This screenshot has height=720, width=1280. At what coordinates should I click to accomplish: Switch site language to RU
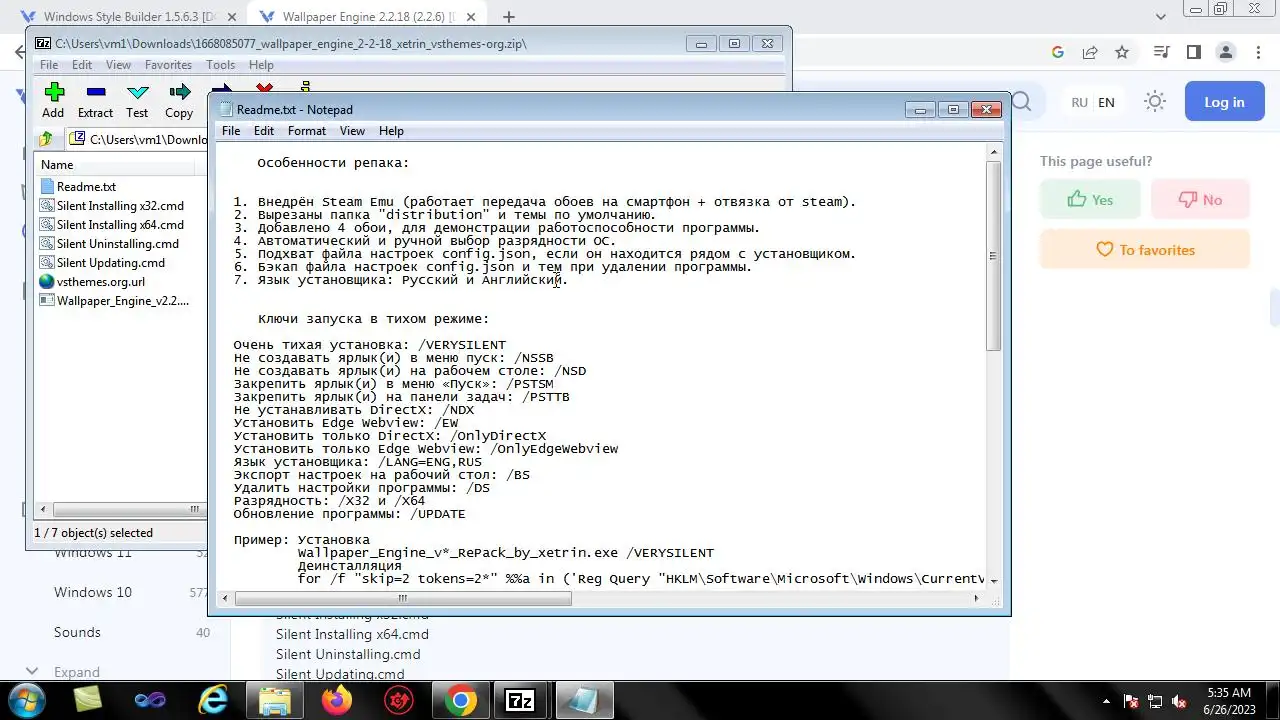(1079, 102)
